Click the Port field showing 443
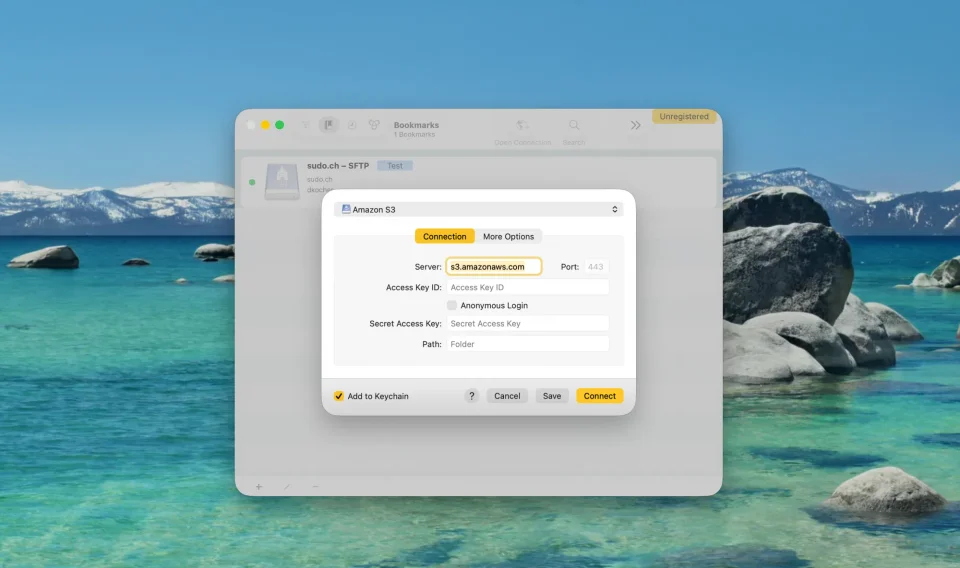The width and height of the screenshot is (960, 568). [x=596, y=267]
